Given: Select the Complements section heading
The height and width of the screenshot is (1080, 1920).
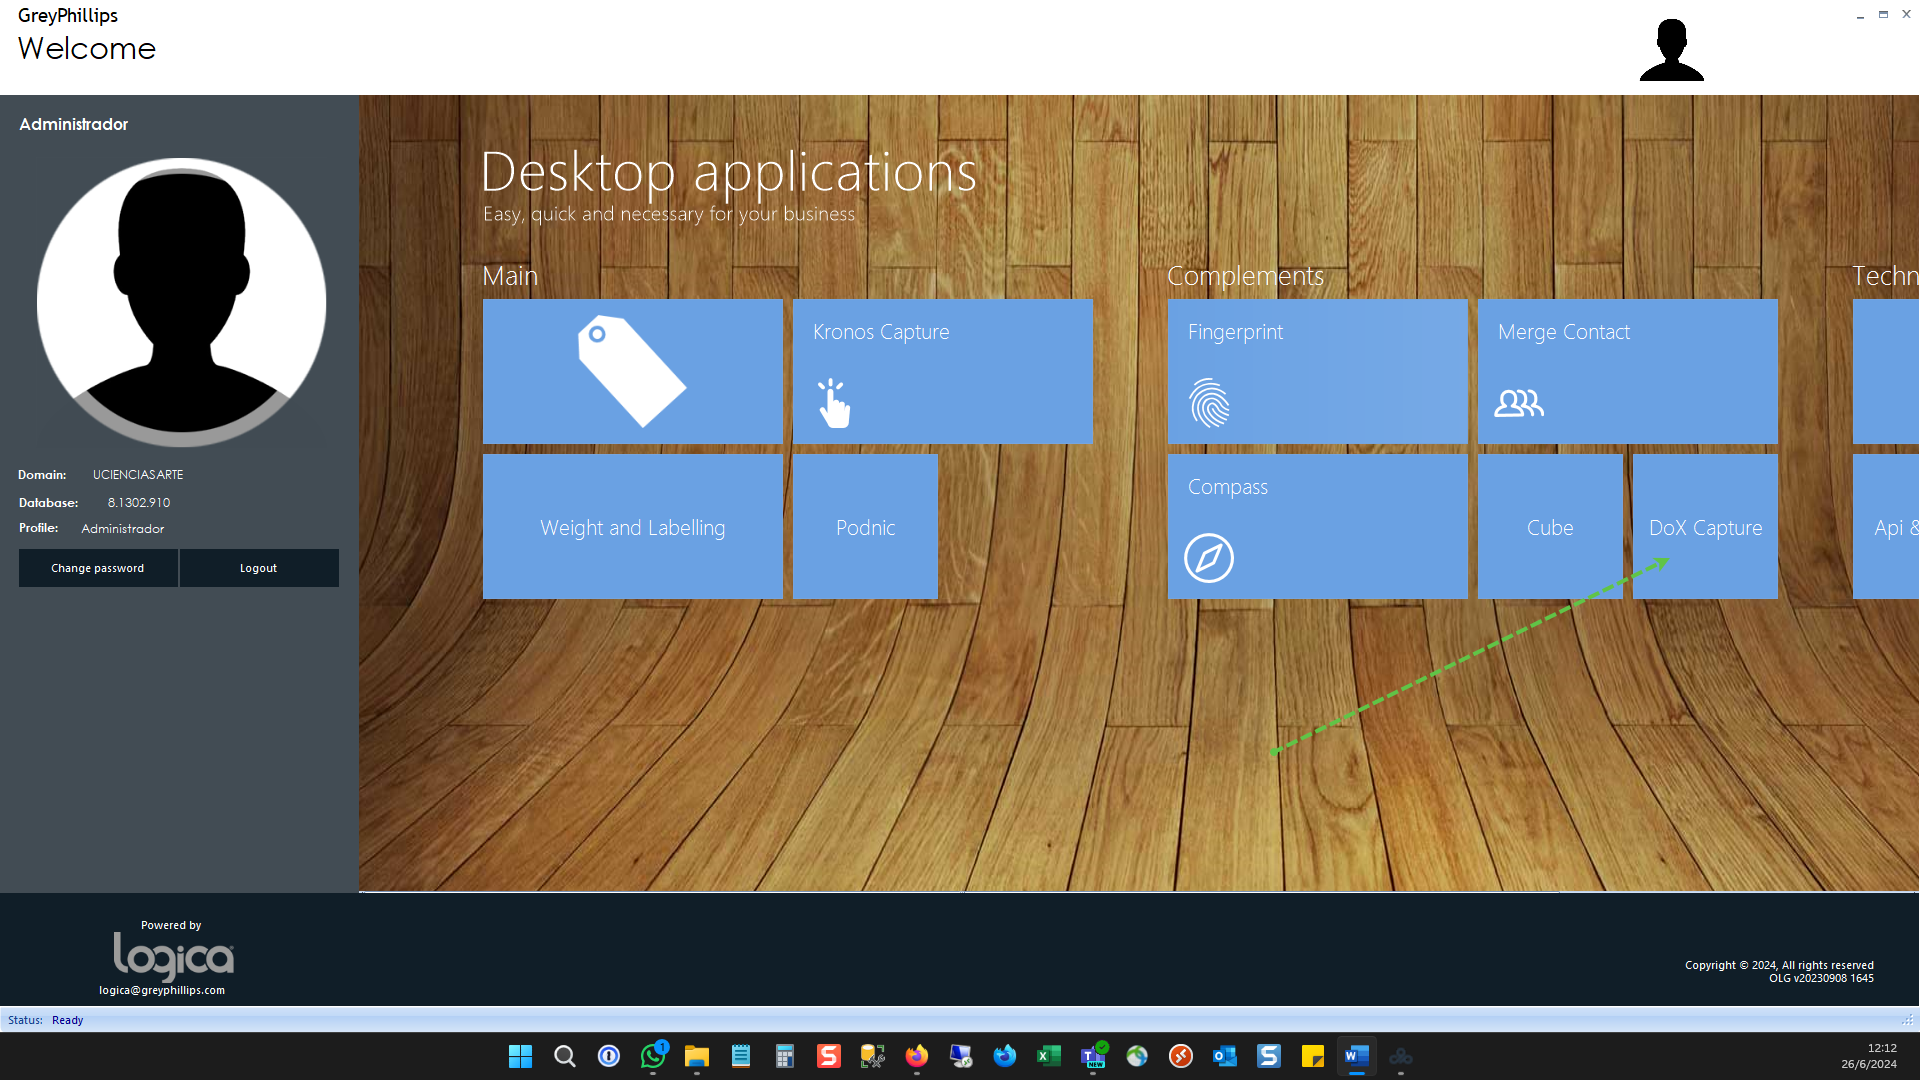Looking at the screenshot, I should [1245, 276].
